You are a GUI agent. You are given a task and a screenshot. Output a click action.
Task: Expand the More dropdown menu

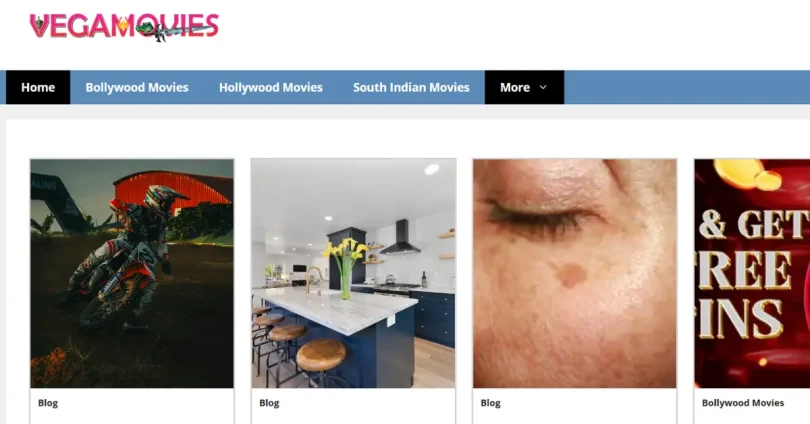524,87
